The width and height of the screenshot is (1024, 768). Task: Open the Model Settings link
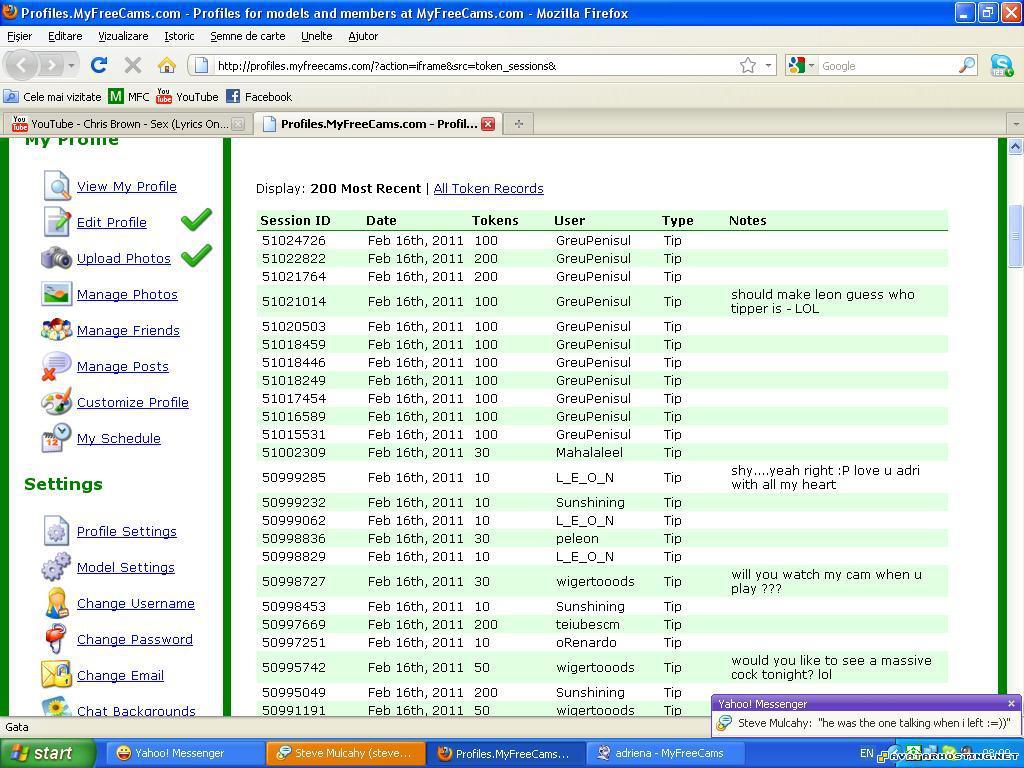pos(125,567)
